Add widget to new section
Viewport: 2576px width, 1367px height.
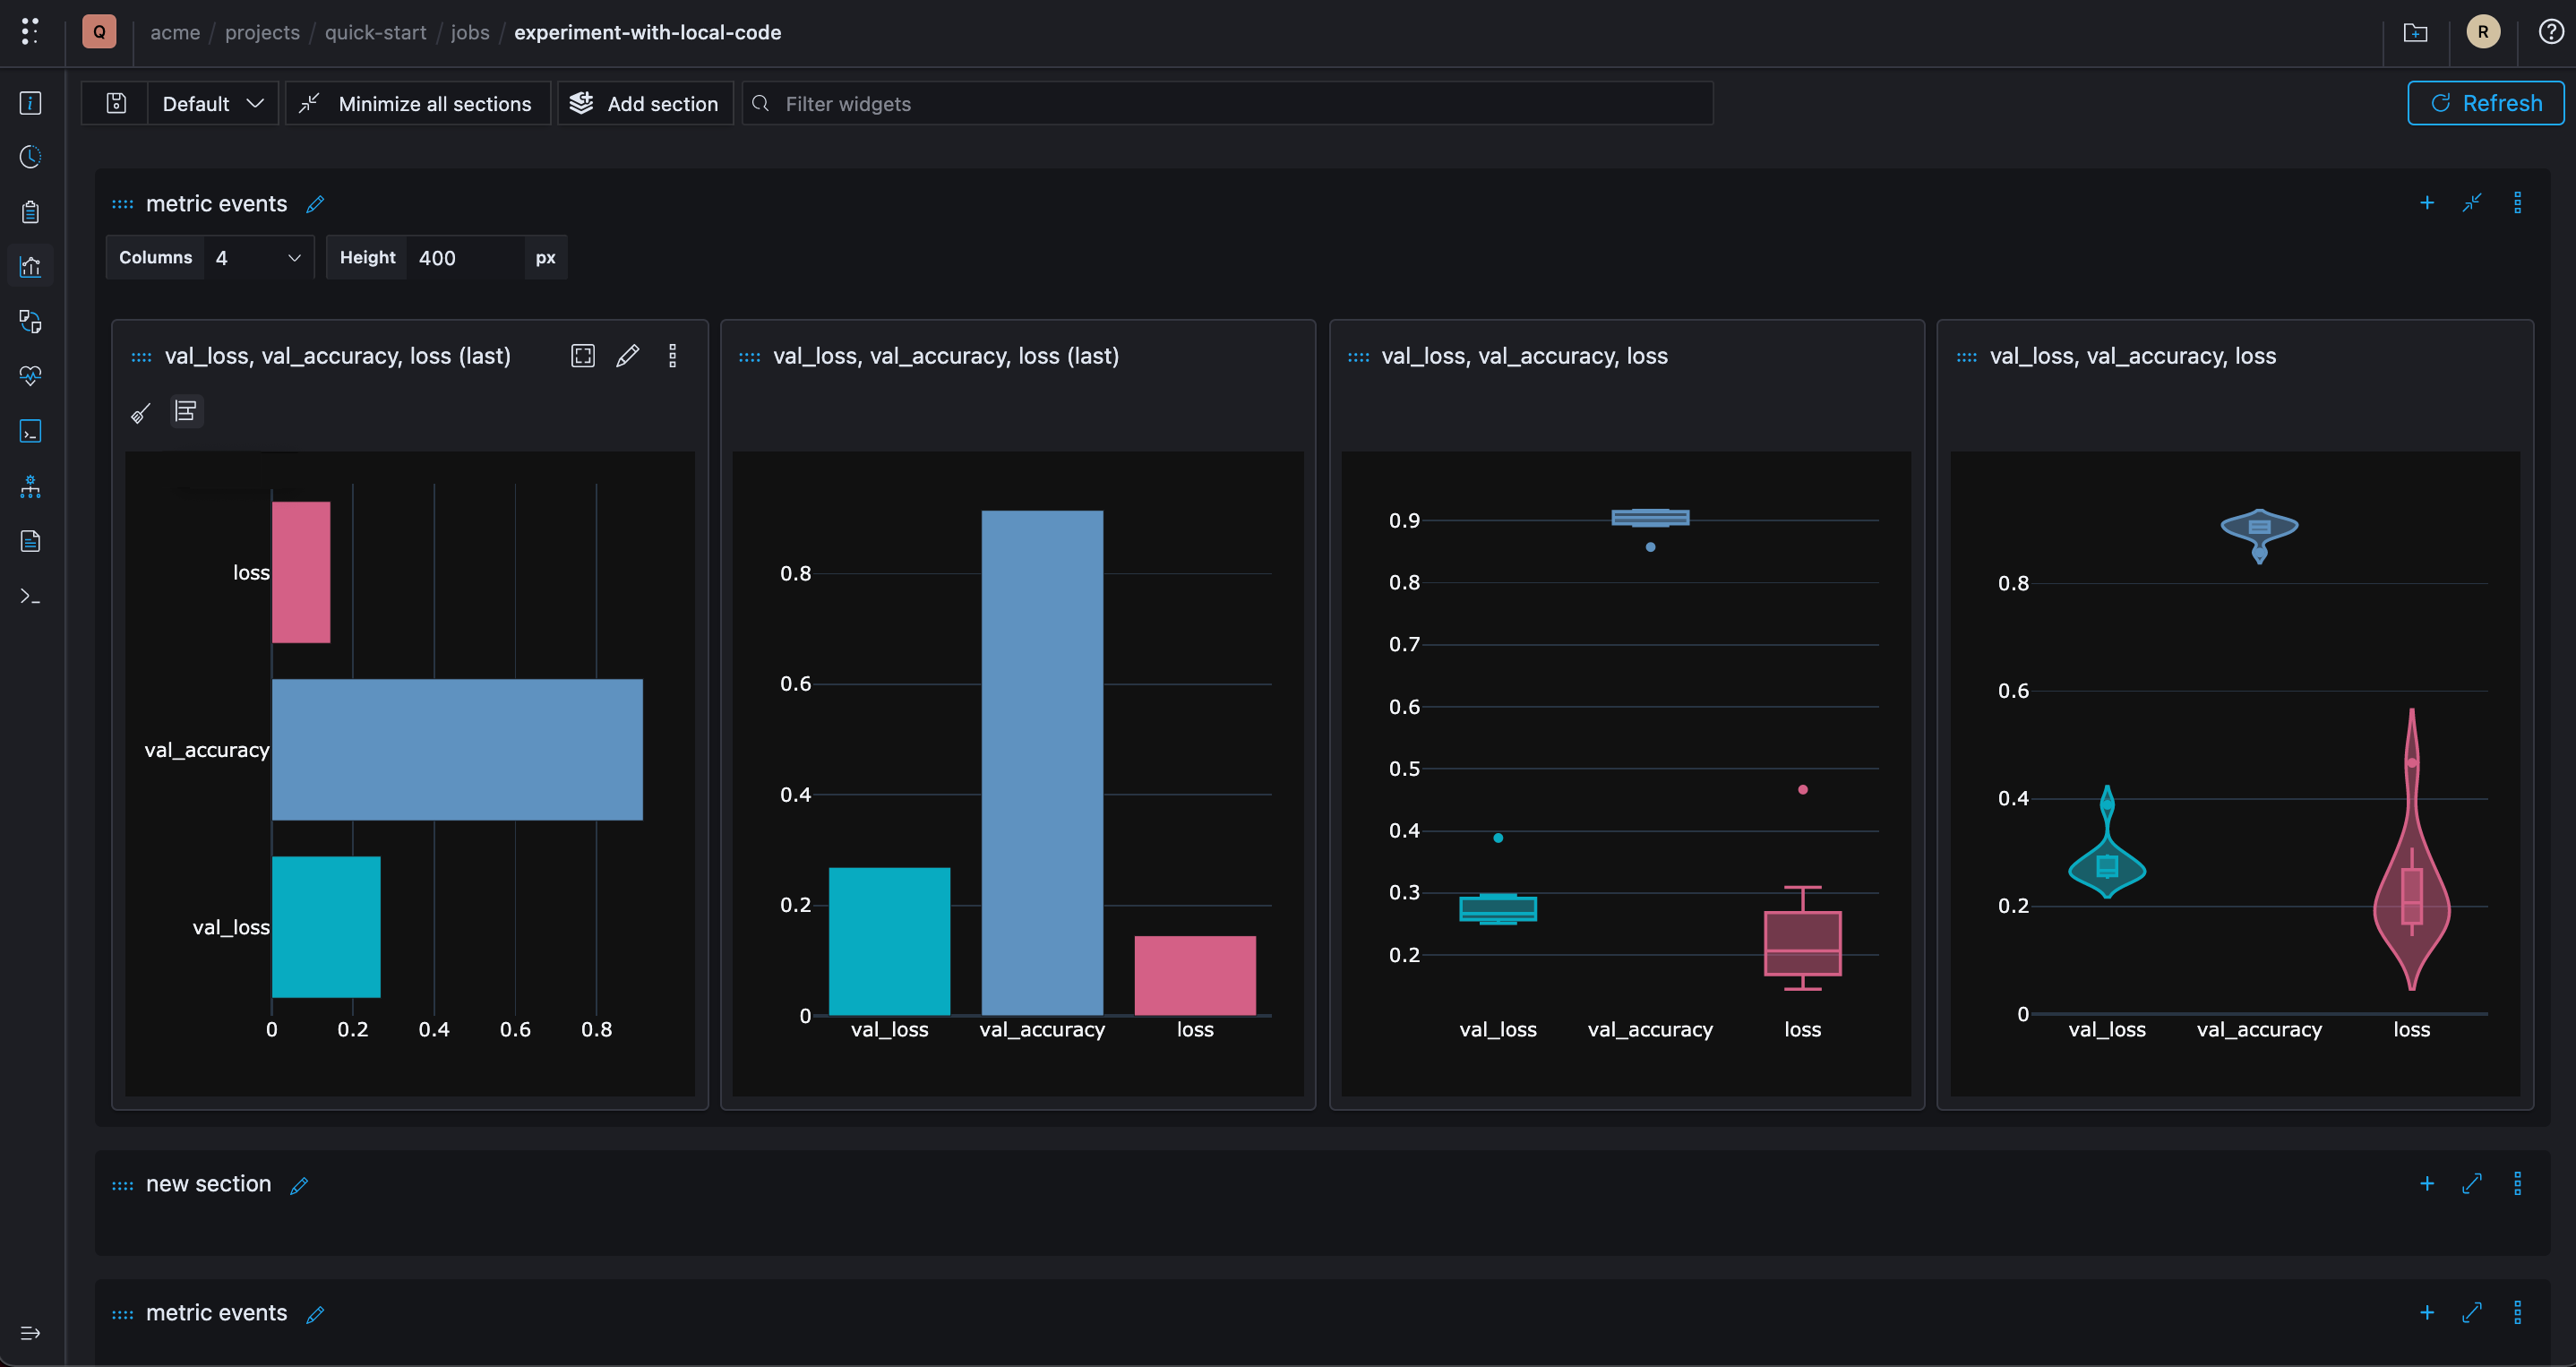click(2427, 1184)
